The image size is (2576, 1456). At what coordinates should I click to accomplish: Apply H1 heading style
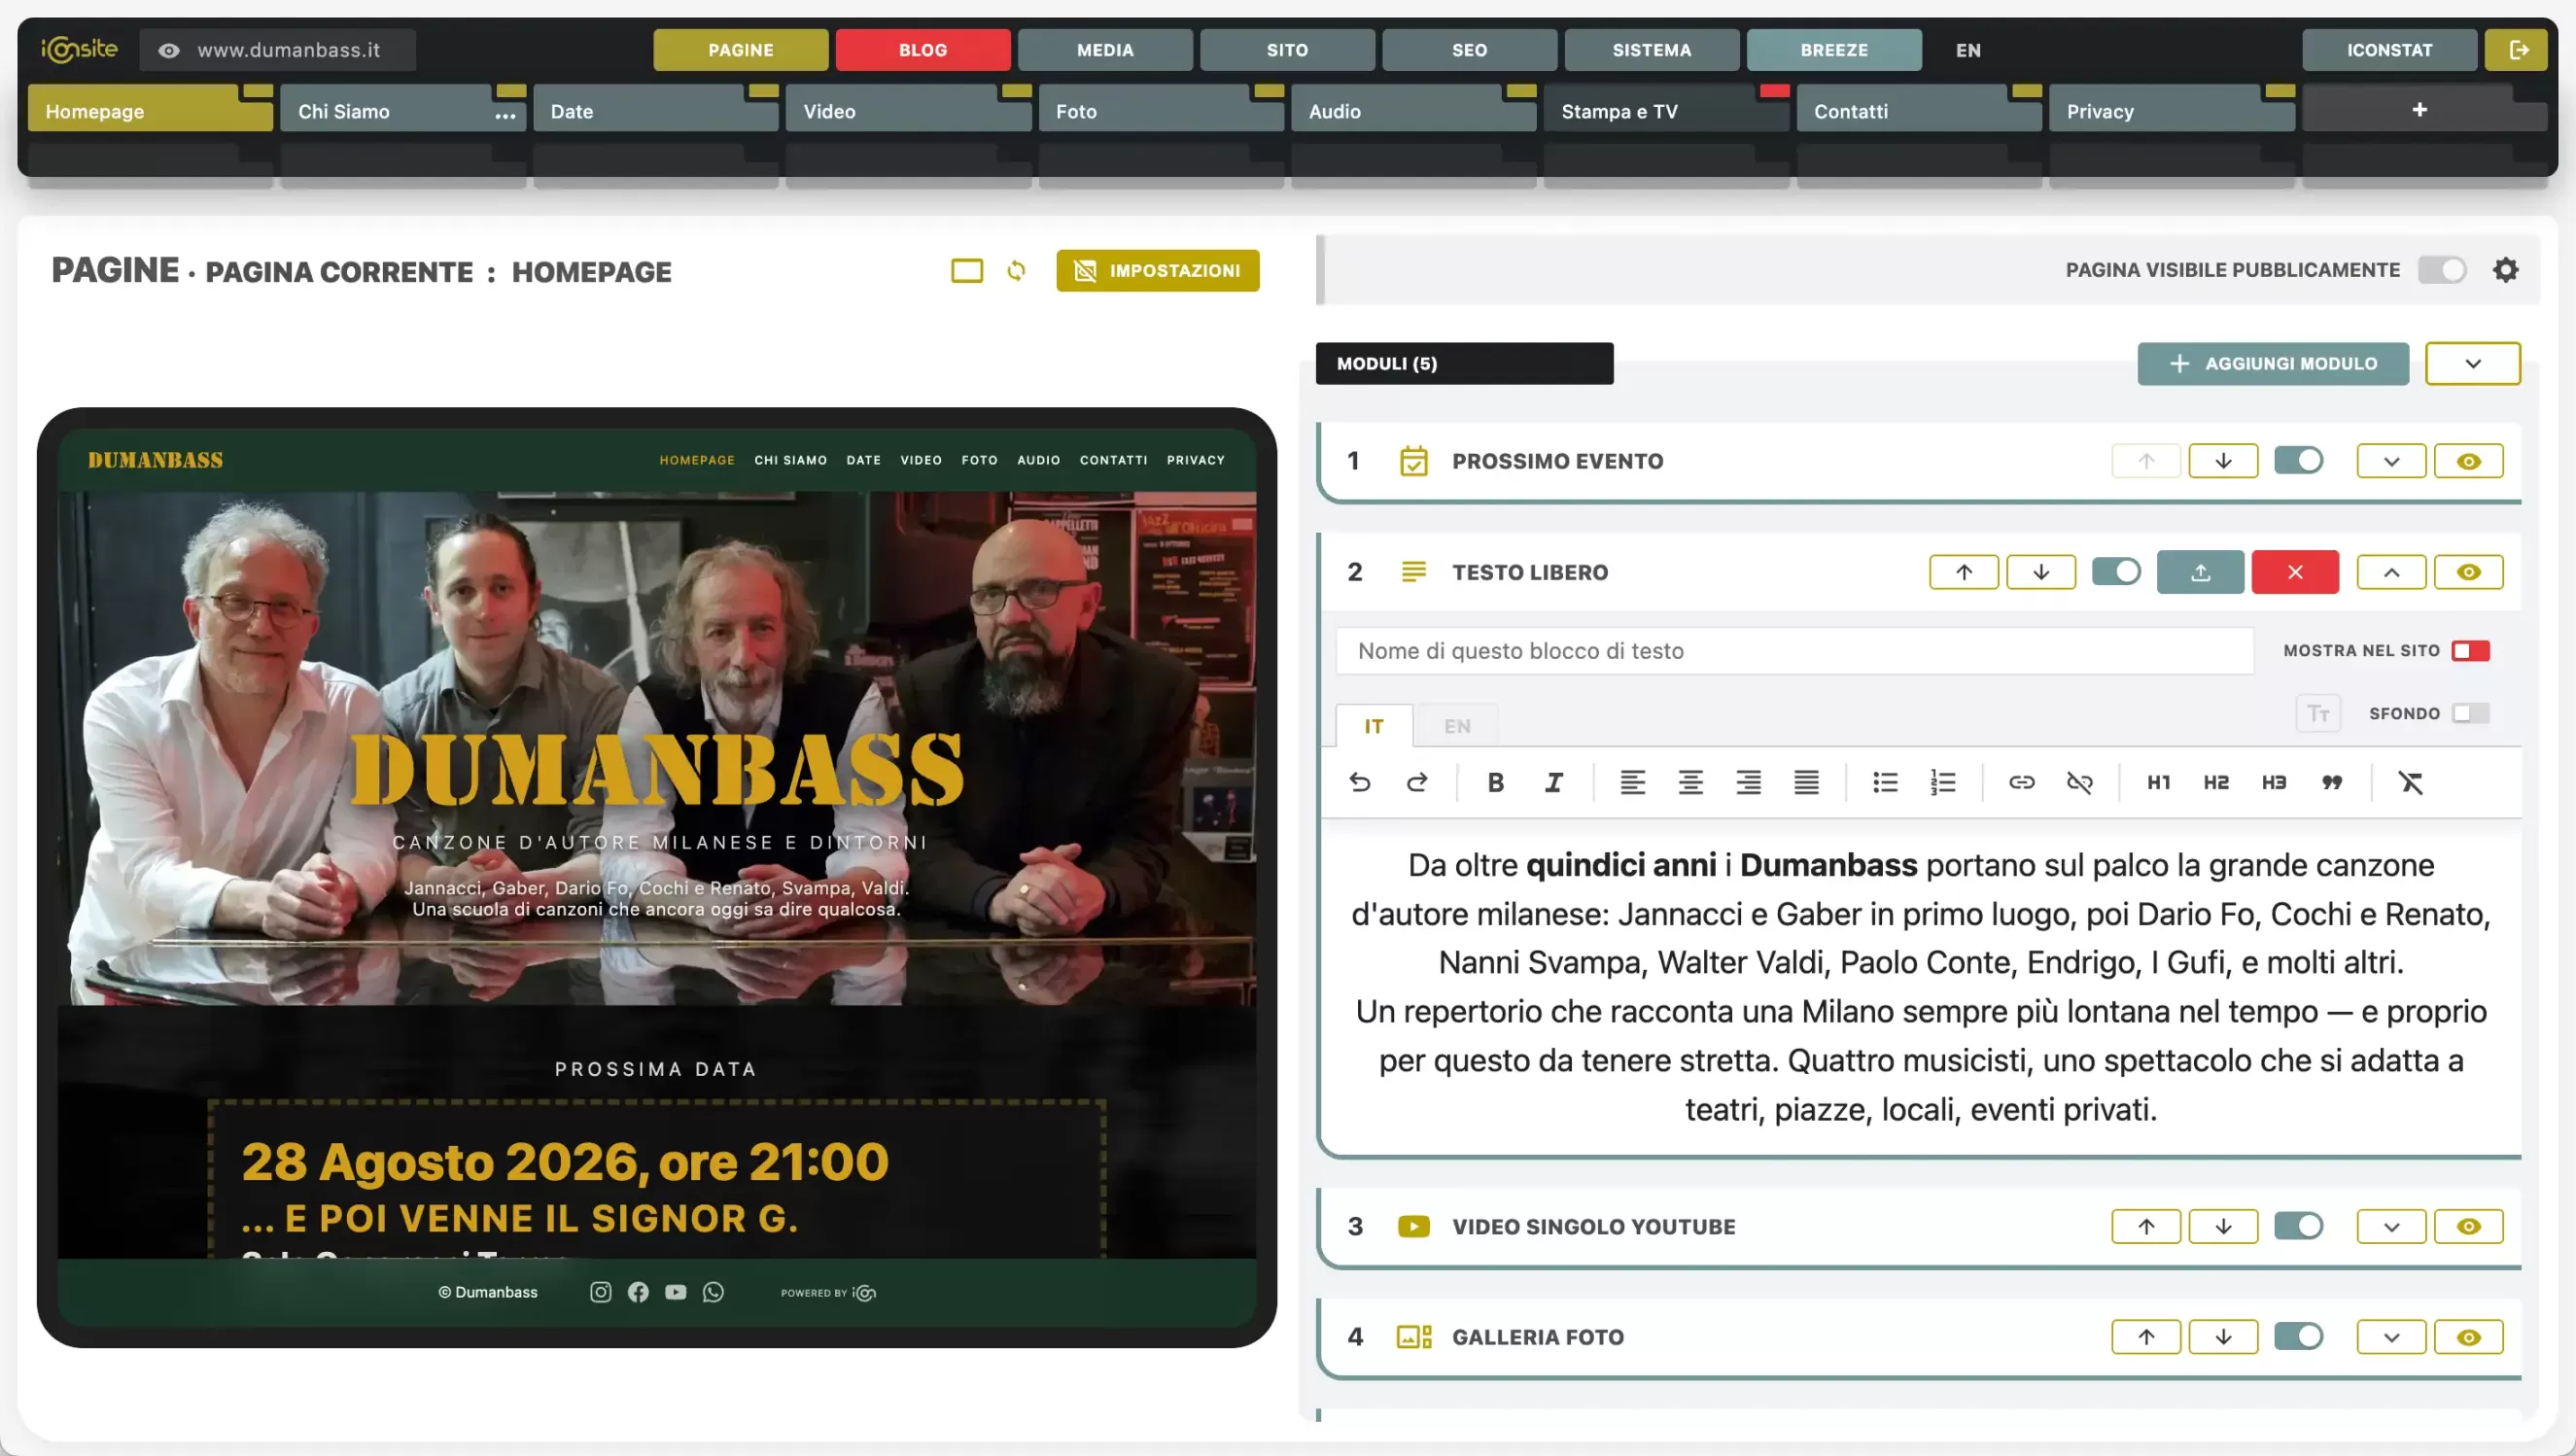coord(2158,782)
